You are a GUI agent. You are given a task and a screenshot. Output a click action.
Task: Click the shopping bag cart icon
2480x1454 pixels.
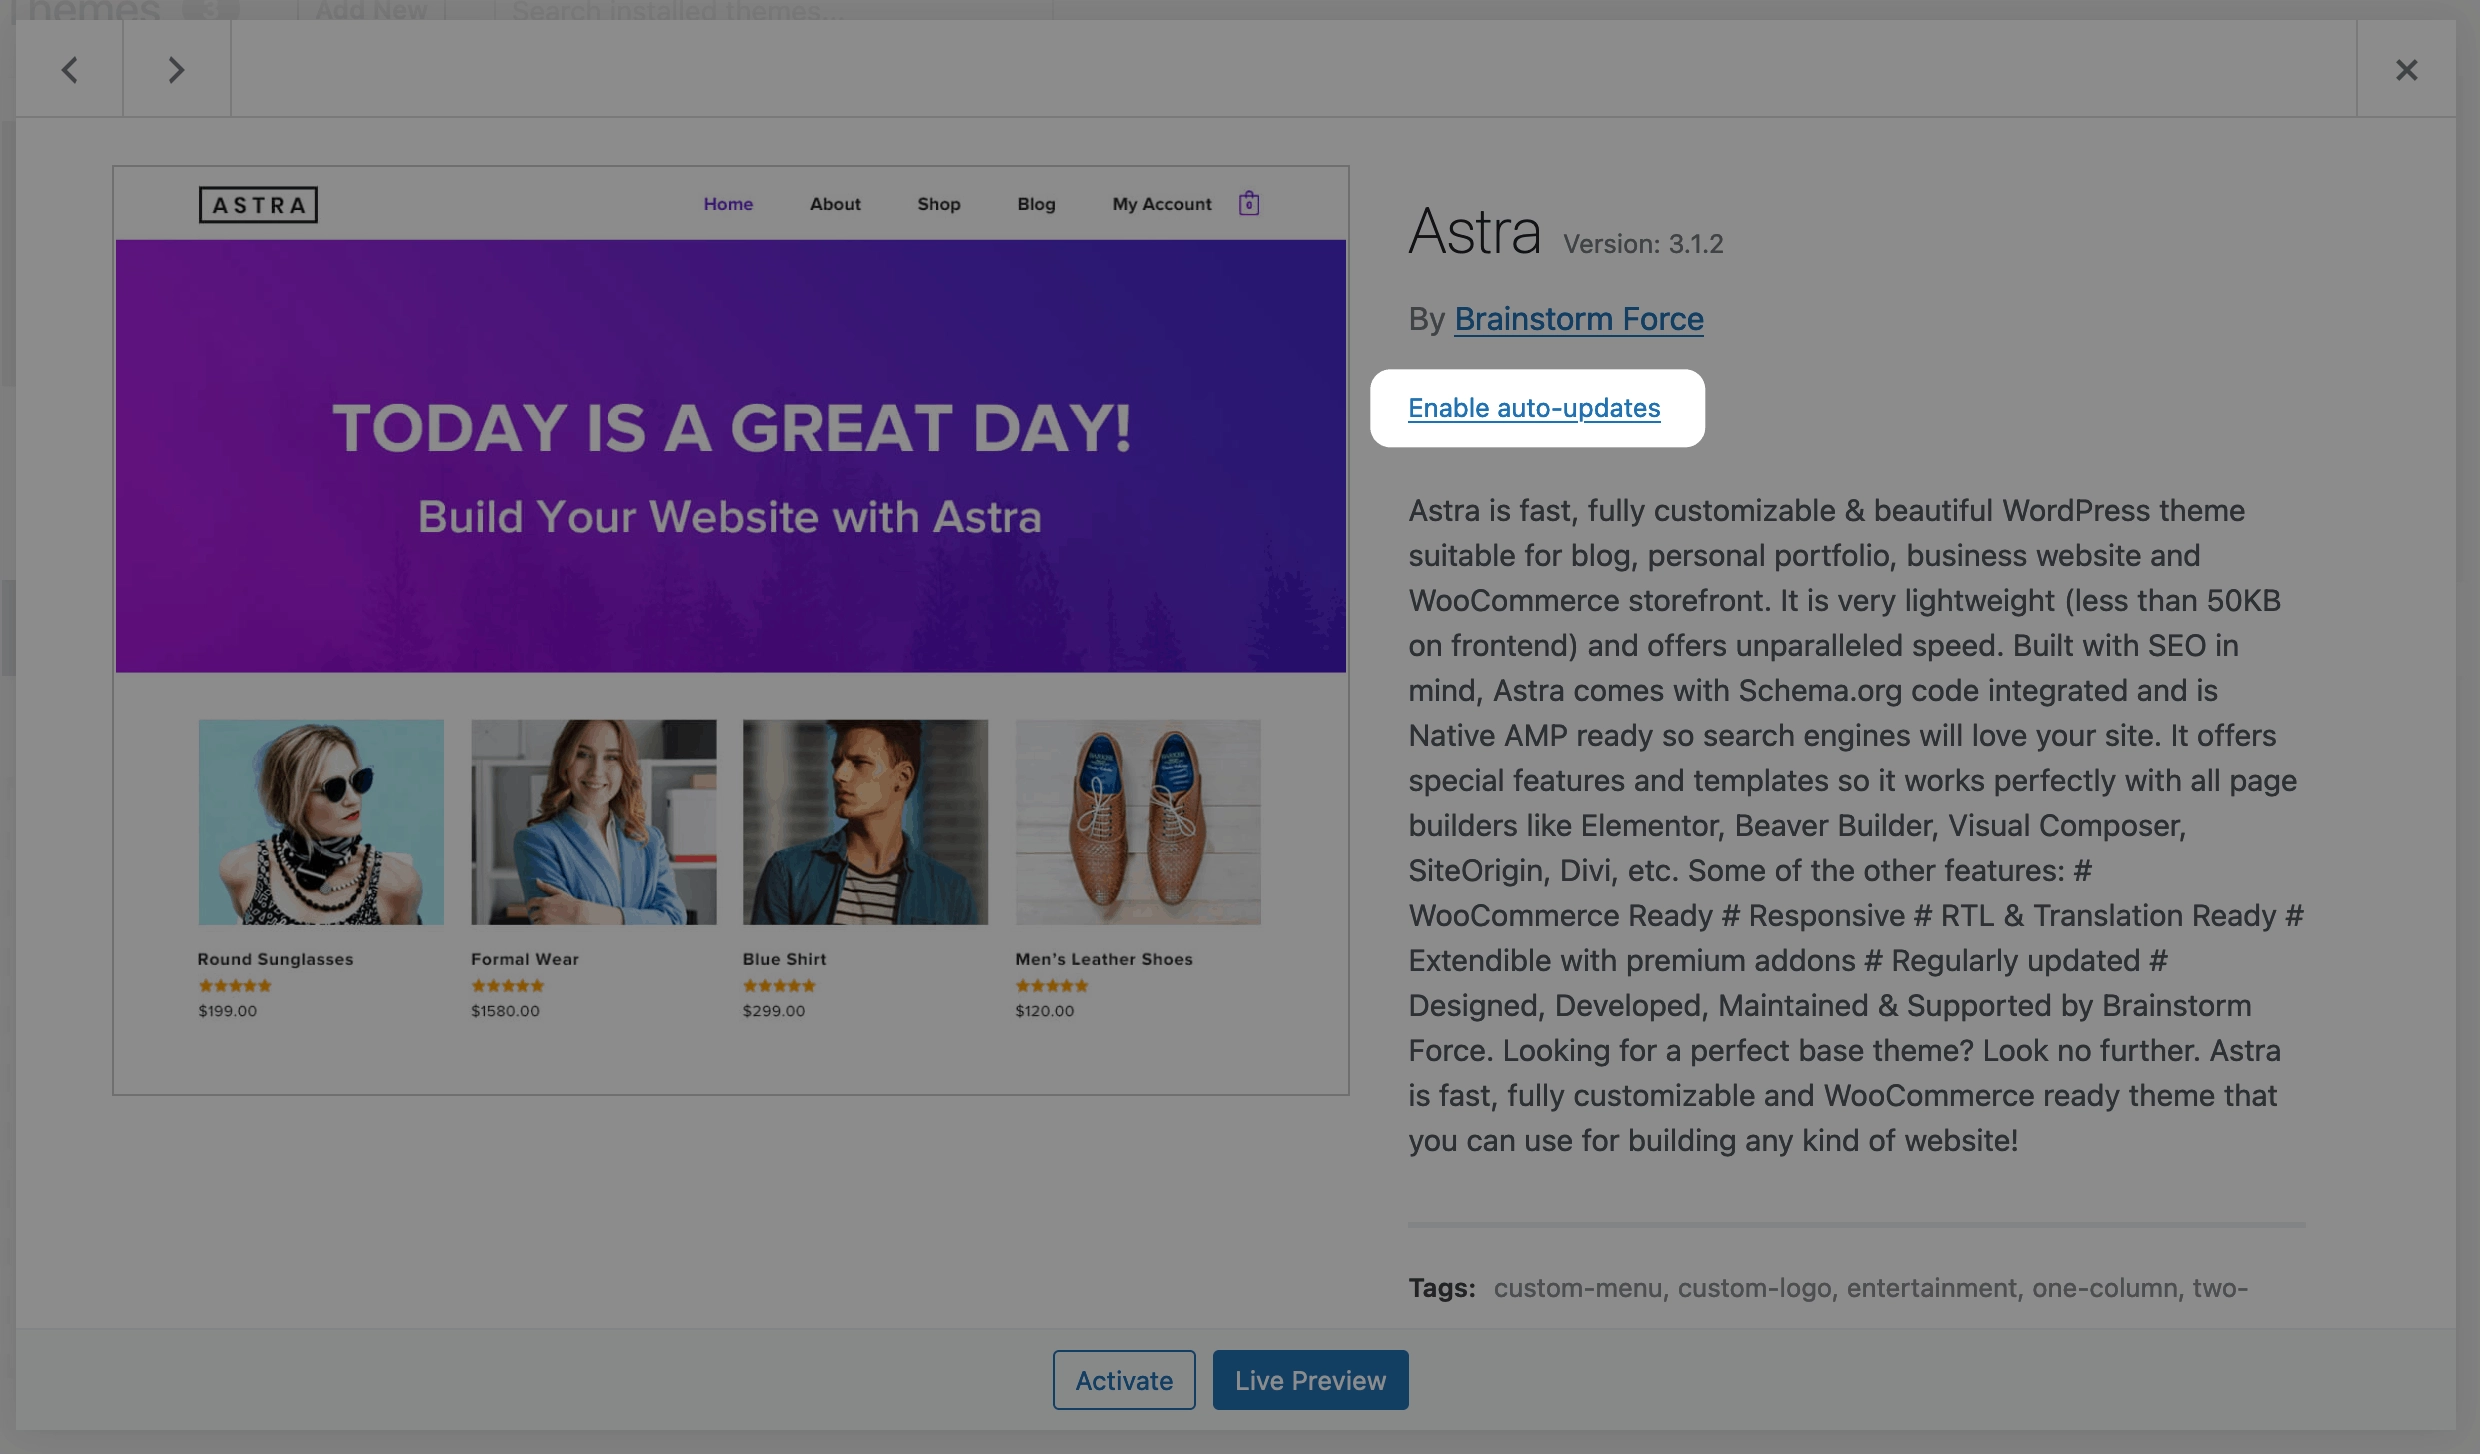[1249, 204]
